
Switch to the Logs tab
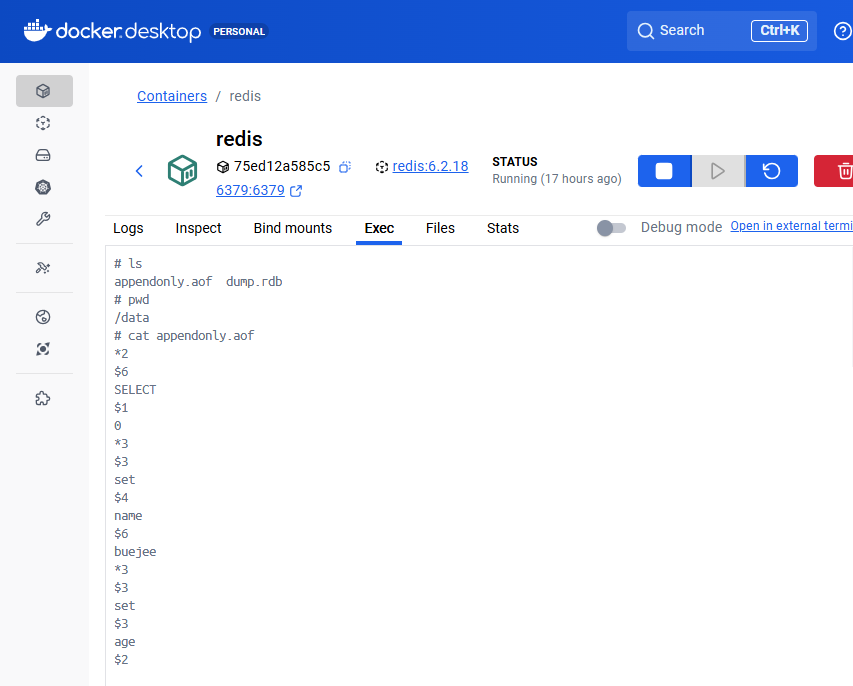[128, 228]
